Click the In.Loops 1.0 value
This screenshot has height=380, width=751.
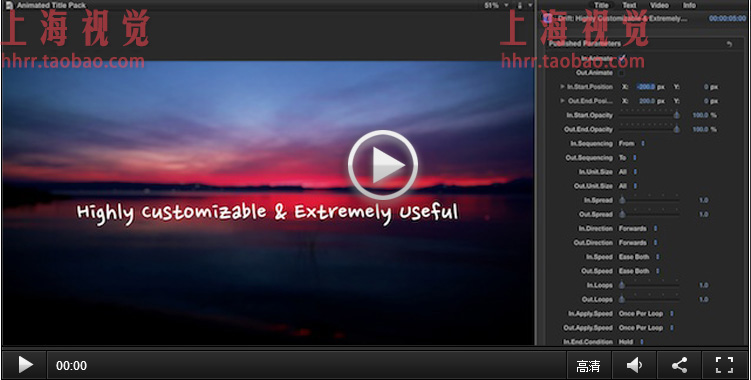pyautogui.click(x=704, y=285)
